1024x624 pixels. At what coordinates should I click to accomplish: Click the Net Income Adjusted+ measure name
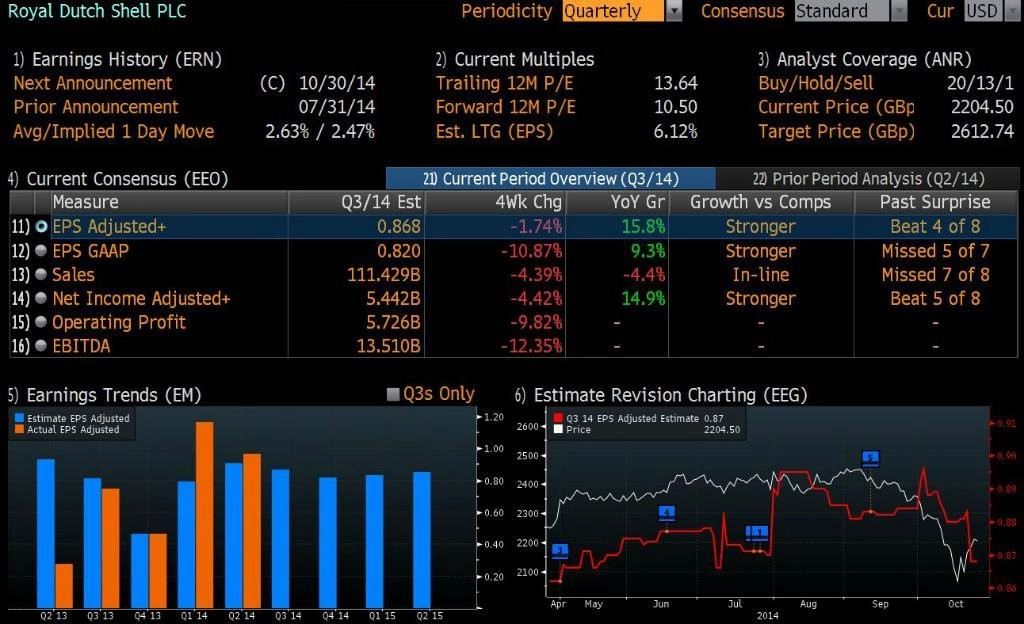[141, 298]
